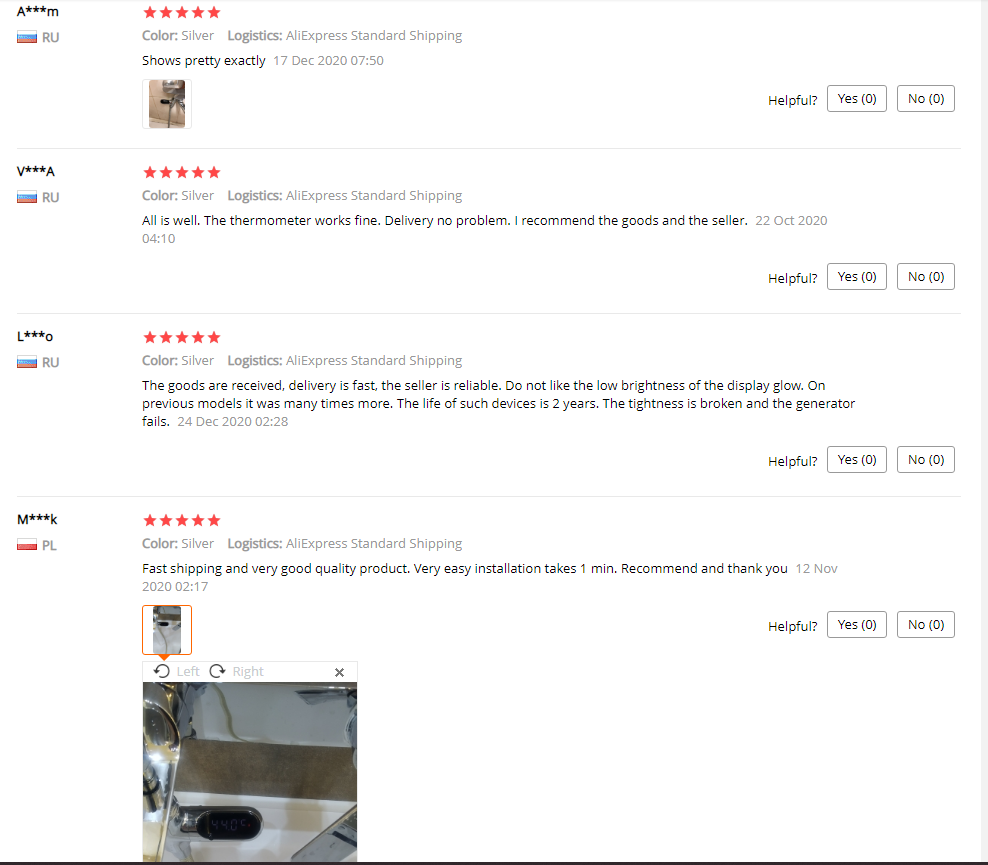Mark A***m's review unhelpful with No

926,99
